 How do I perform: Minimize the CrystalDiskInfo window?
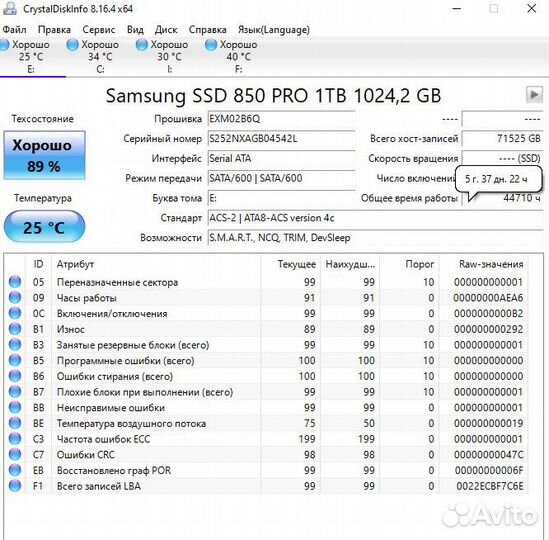(457, 8)
